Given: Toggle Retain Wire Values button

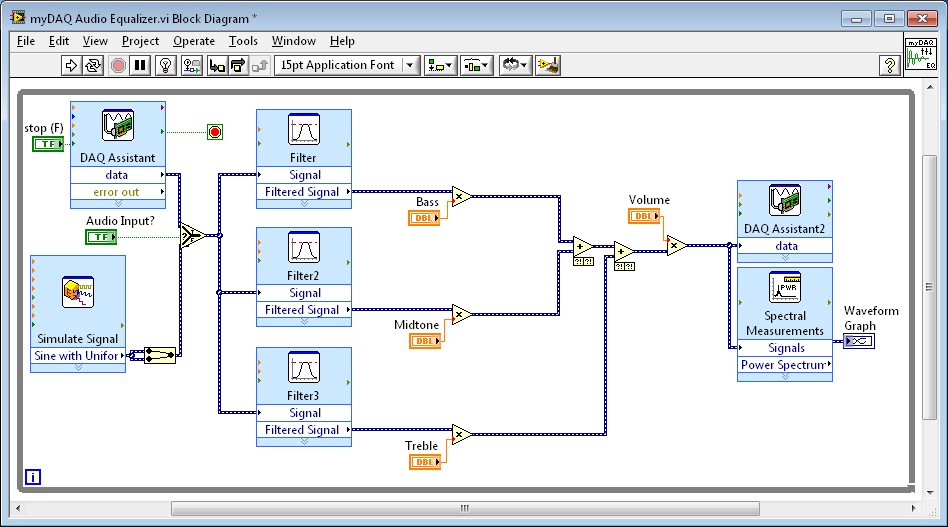Looking at the screenshot, I should (x=190, y=65).
